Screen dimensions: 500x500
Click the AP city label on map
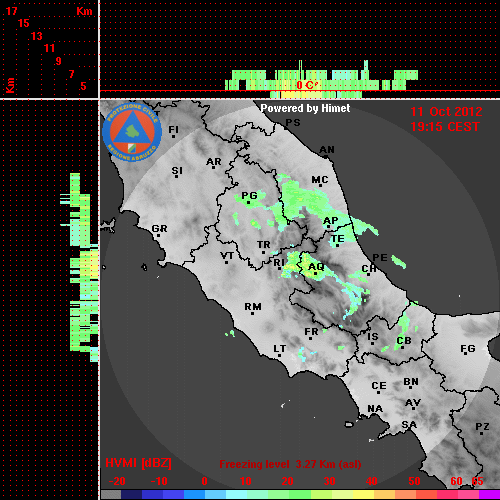[x=331, y=221]
